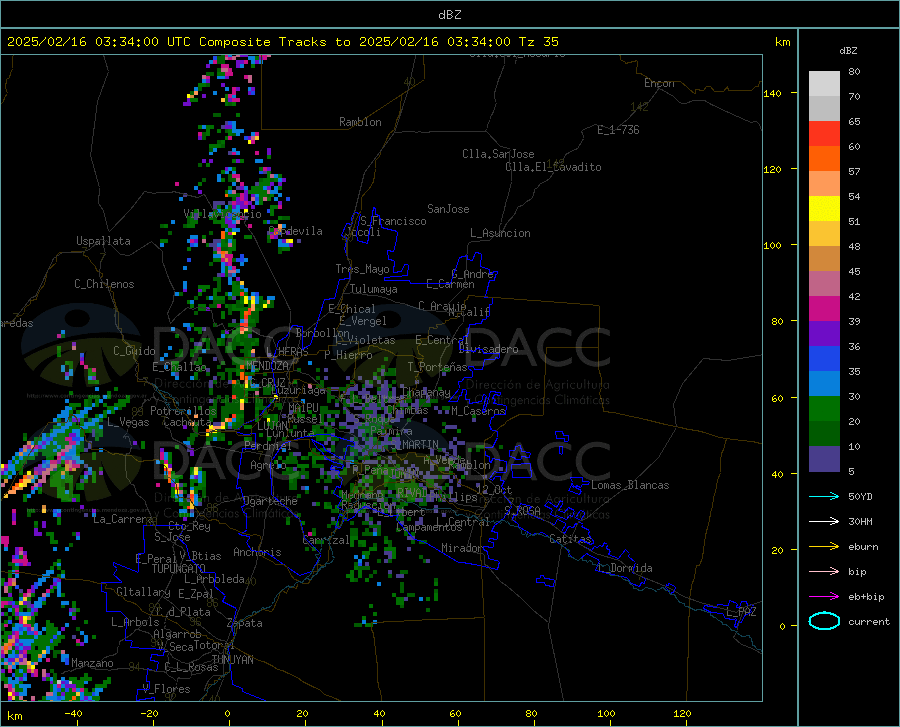
Task: Click the 'C_Guido' map label
Action: click(134, 351)
